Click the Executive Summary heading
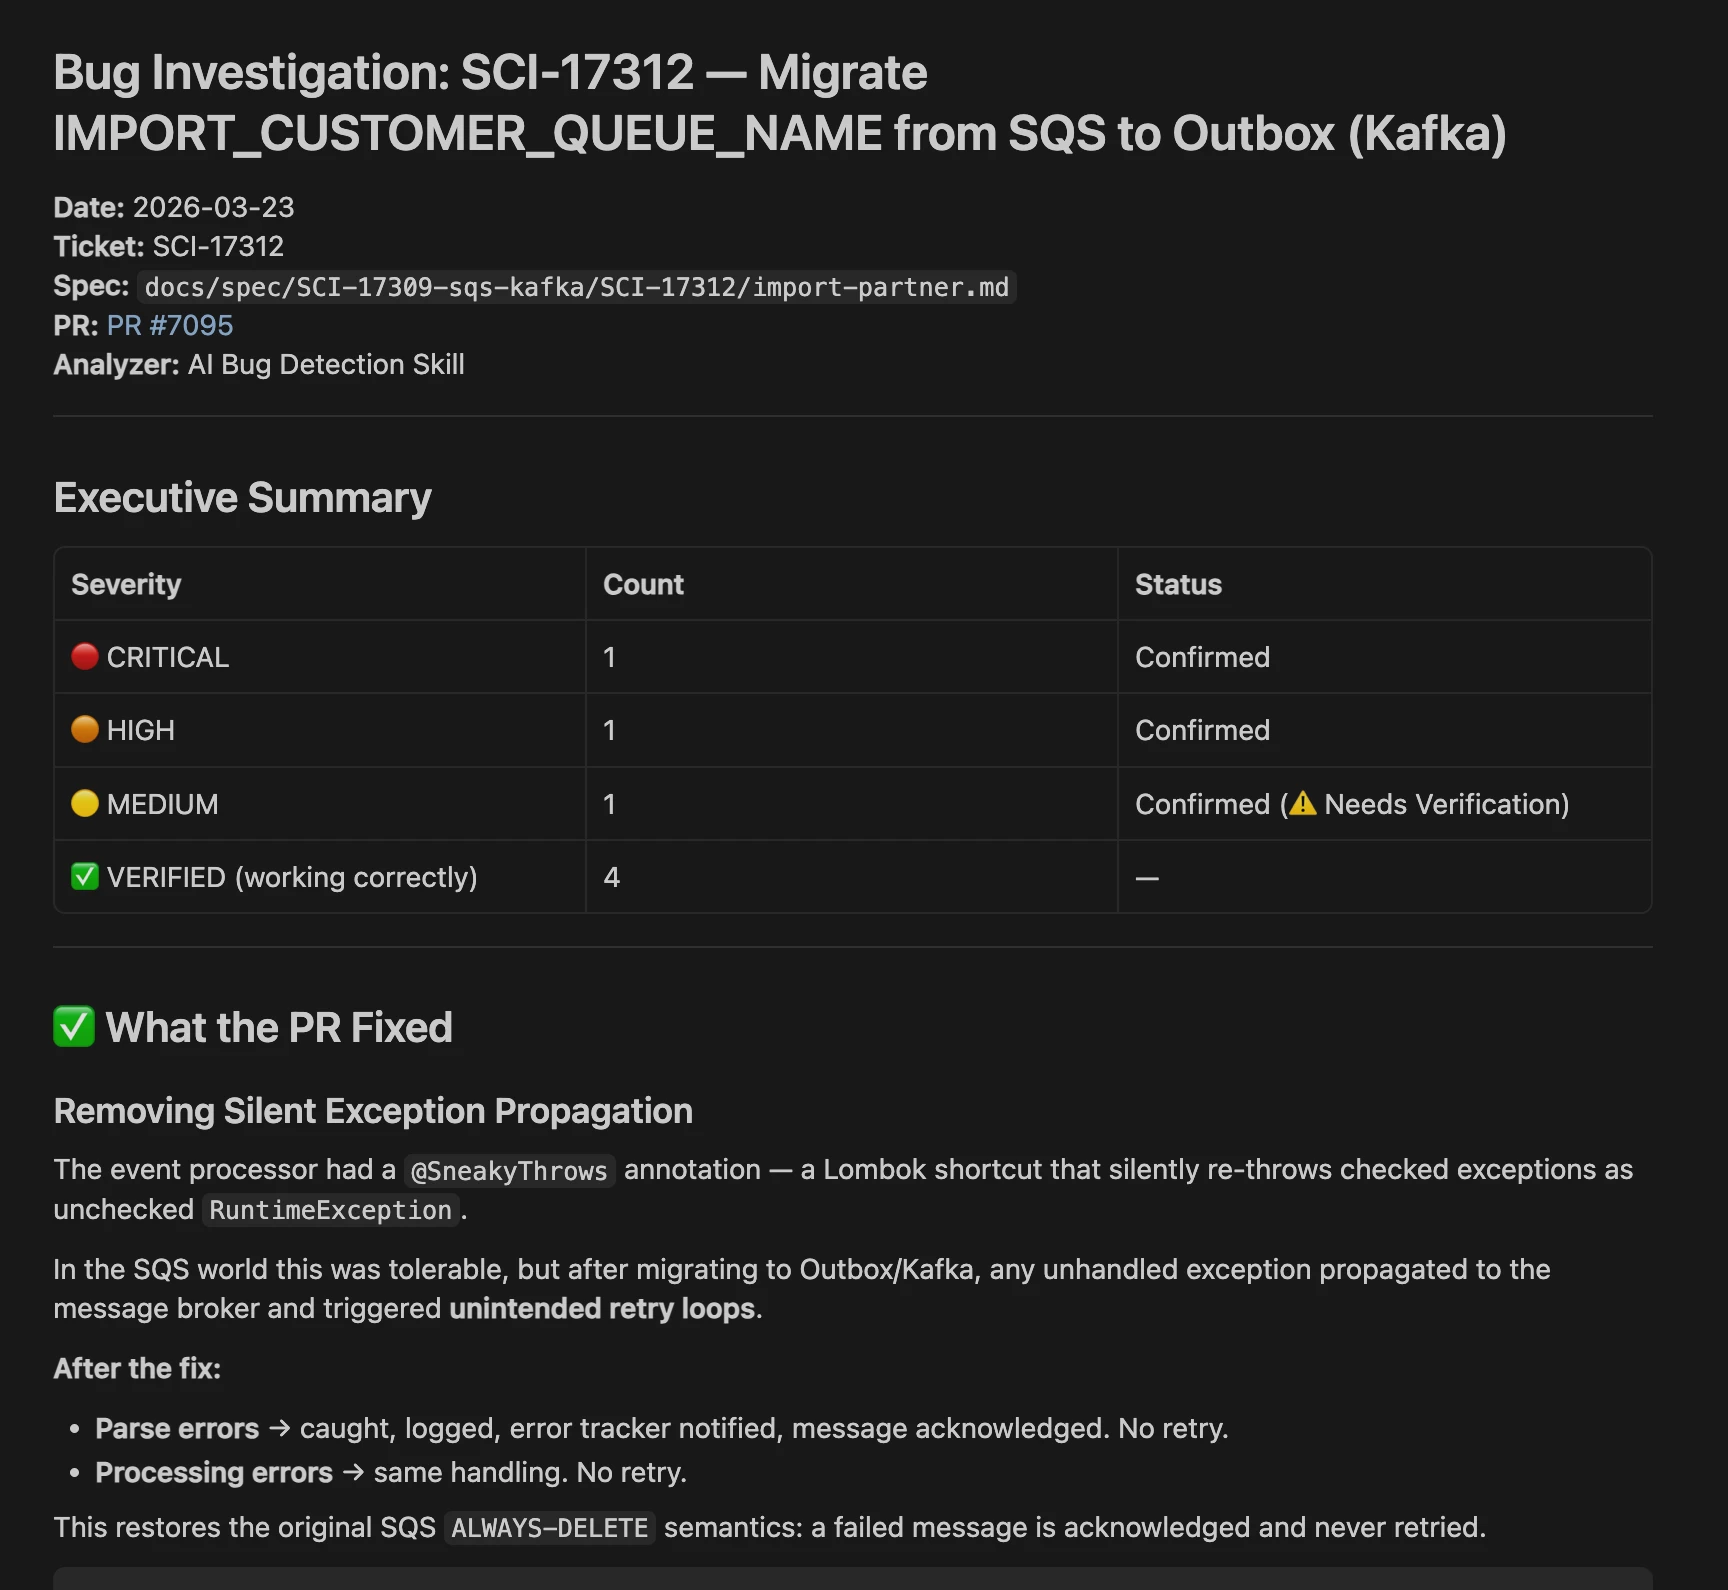 click(243, 497)
